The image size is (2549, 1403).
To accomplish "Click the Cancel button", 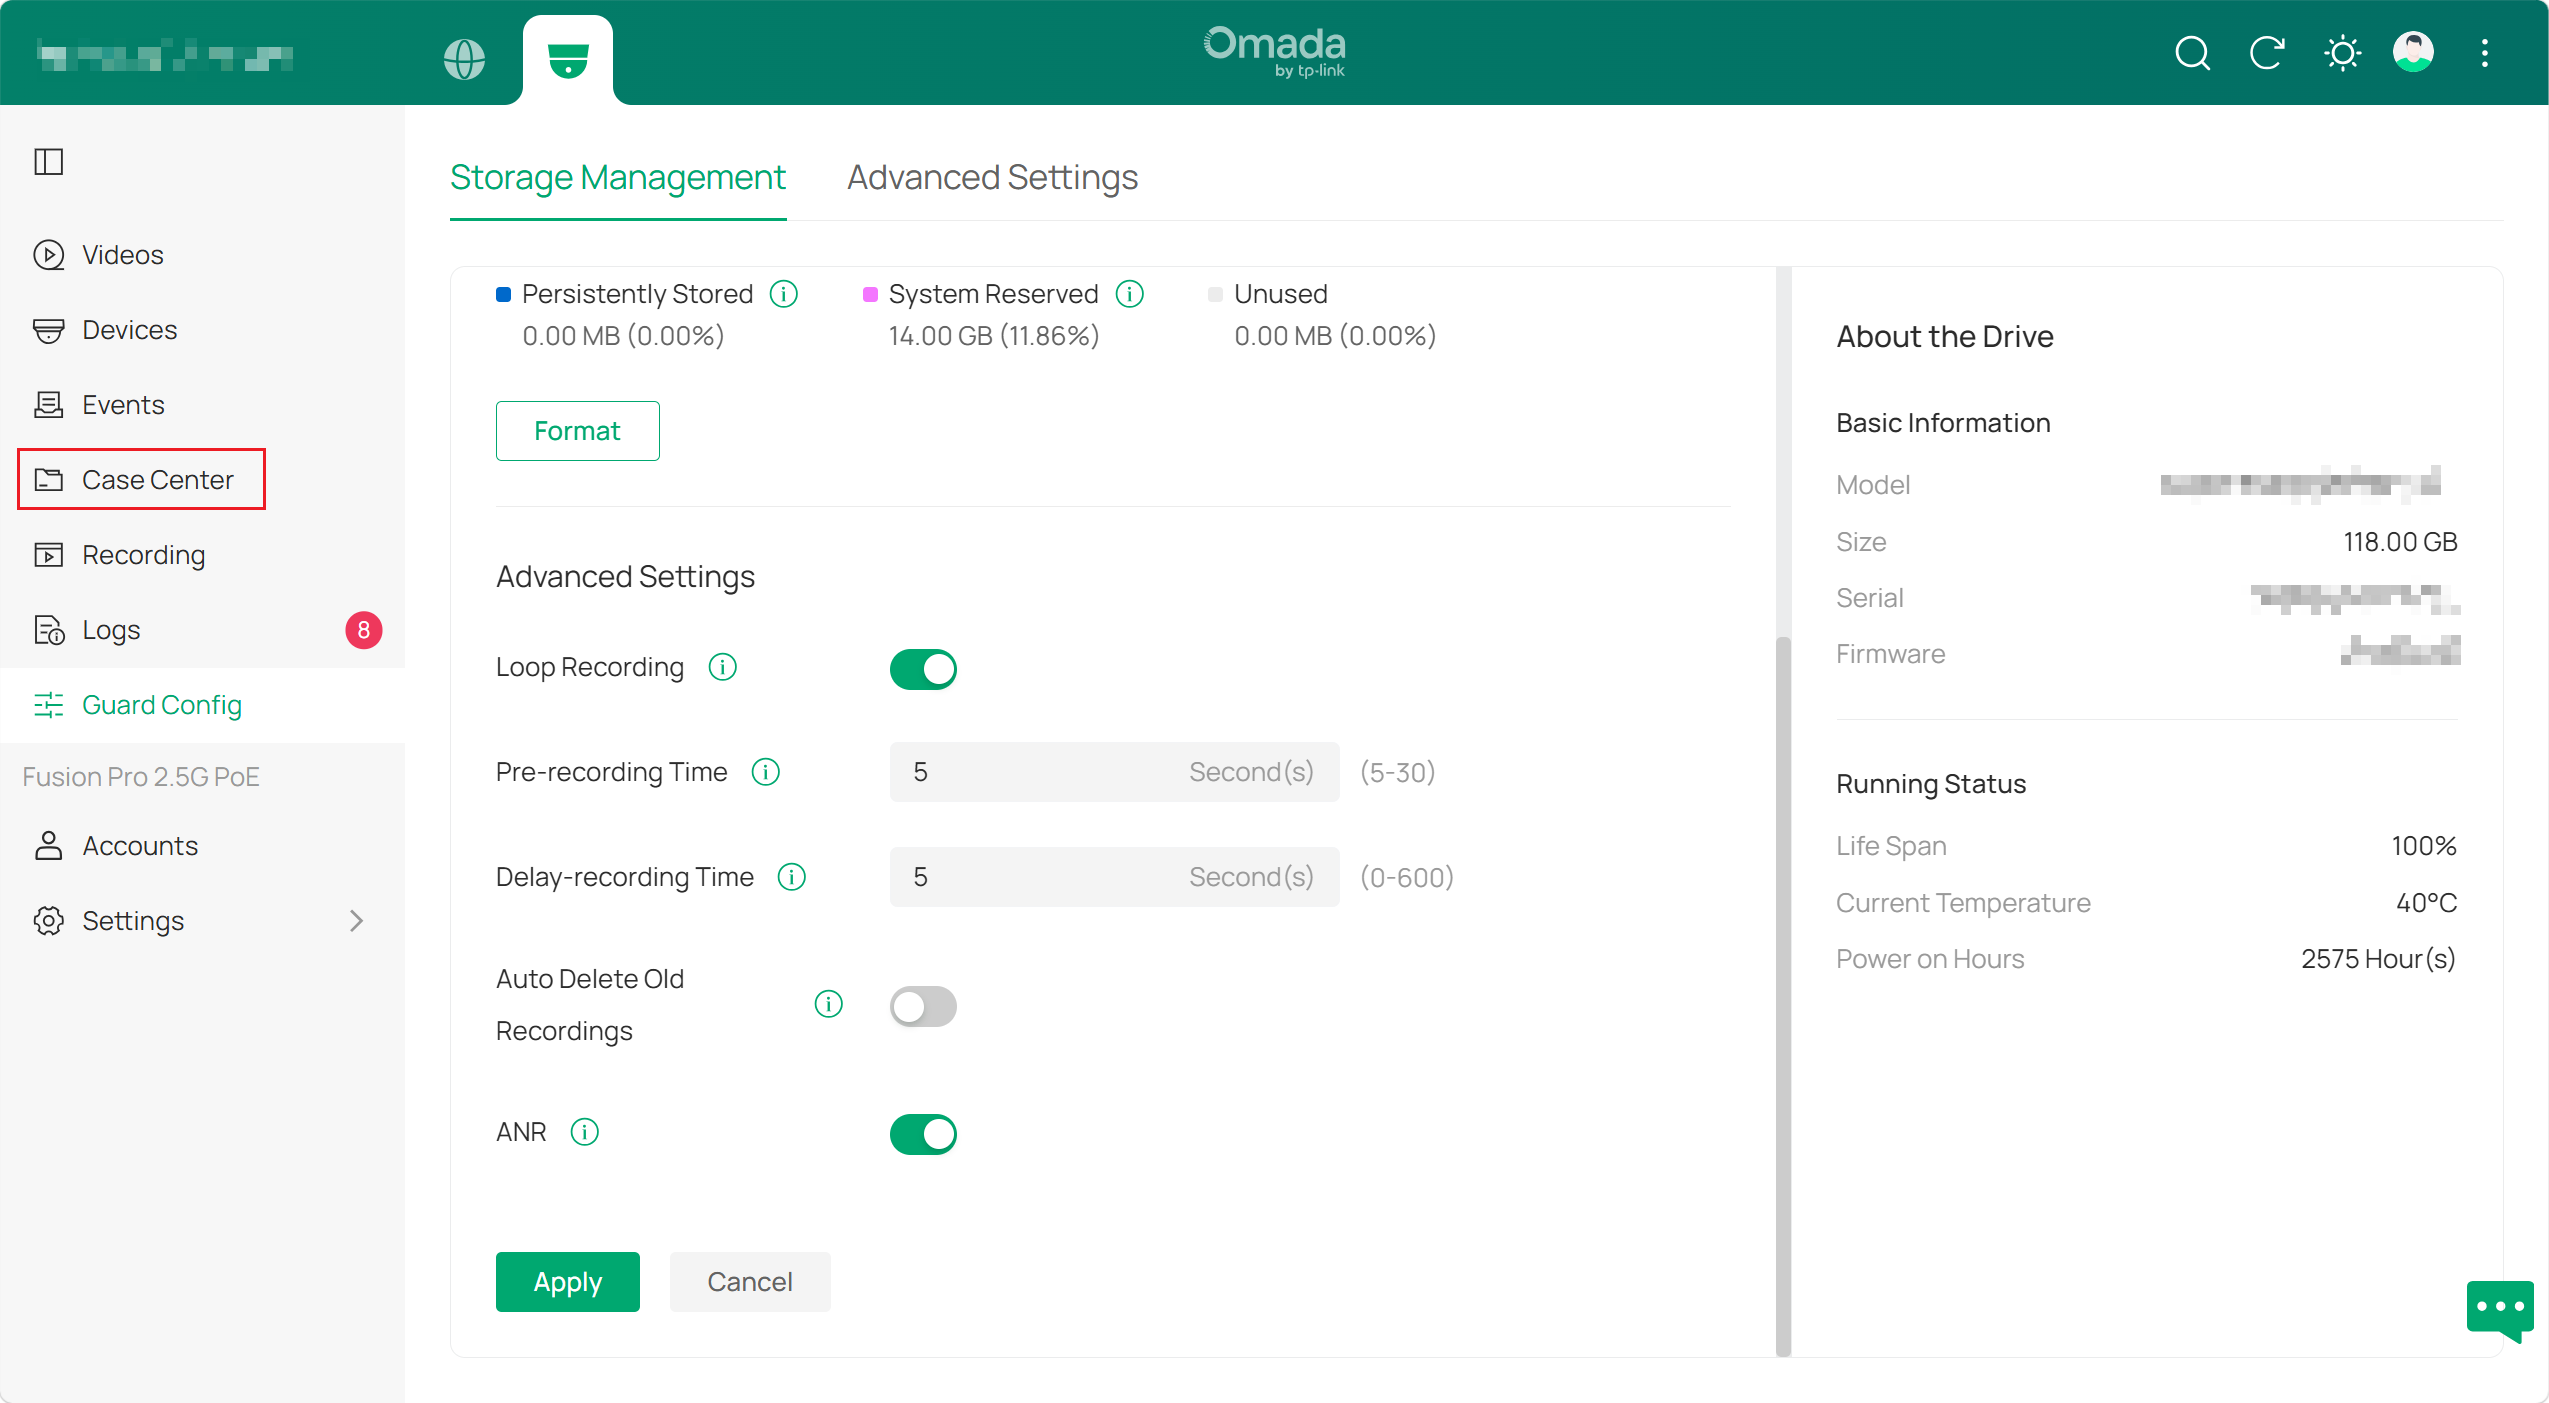I will coord(750,1282).
